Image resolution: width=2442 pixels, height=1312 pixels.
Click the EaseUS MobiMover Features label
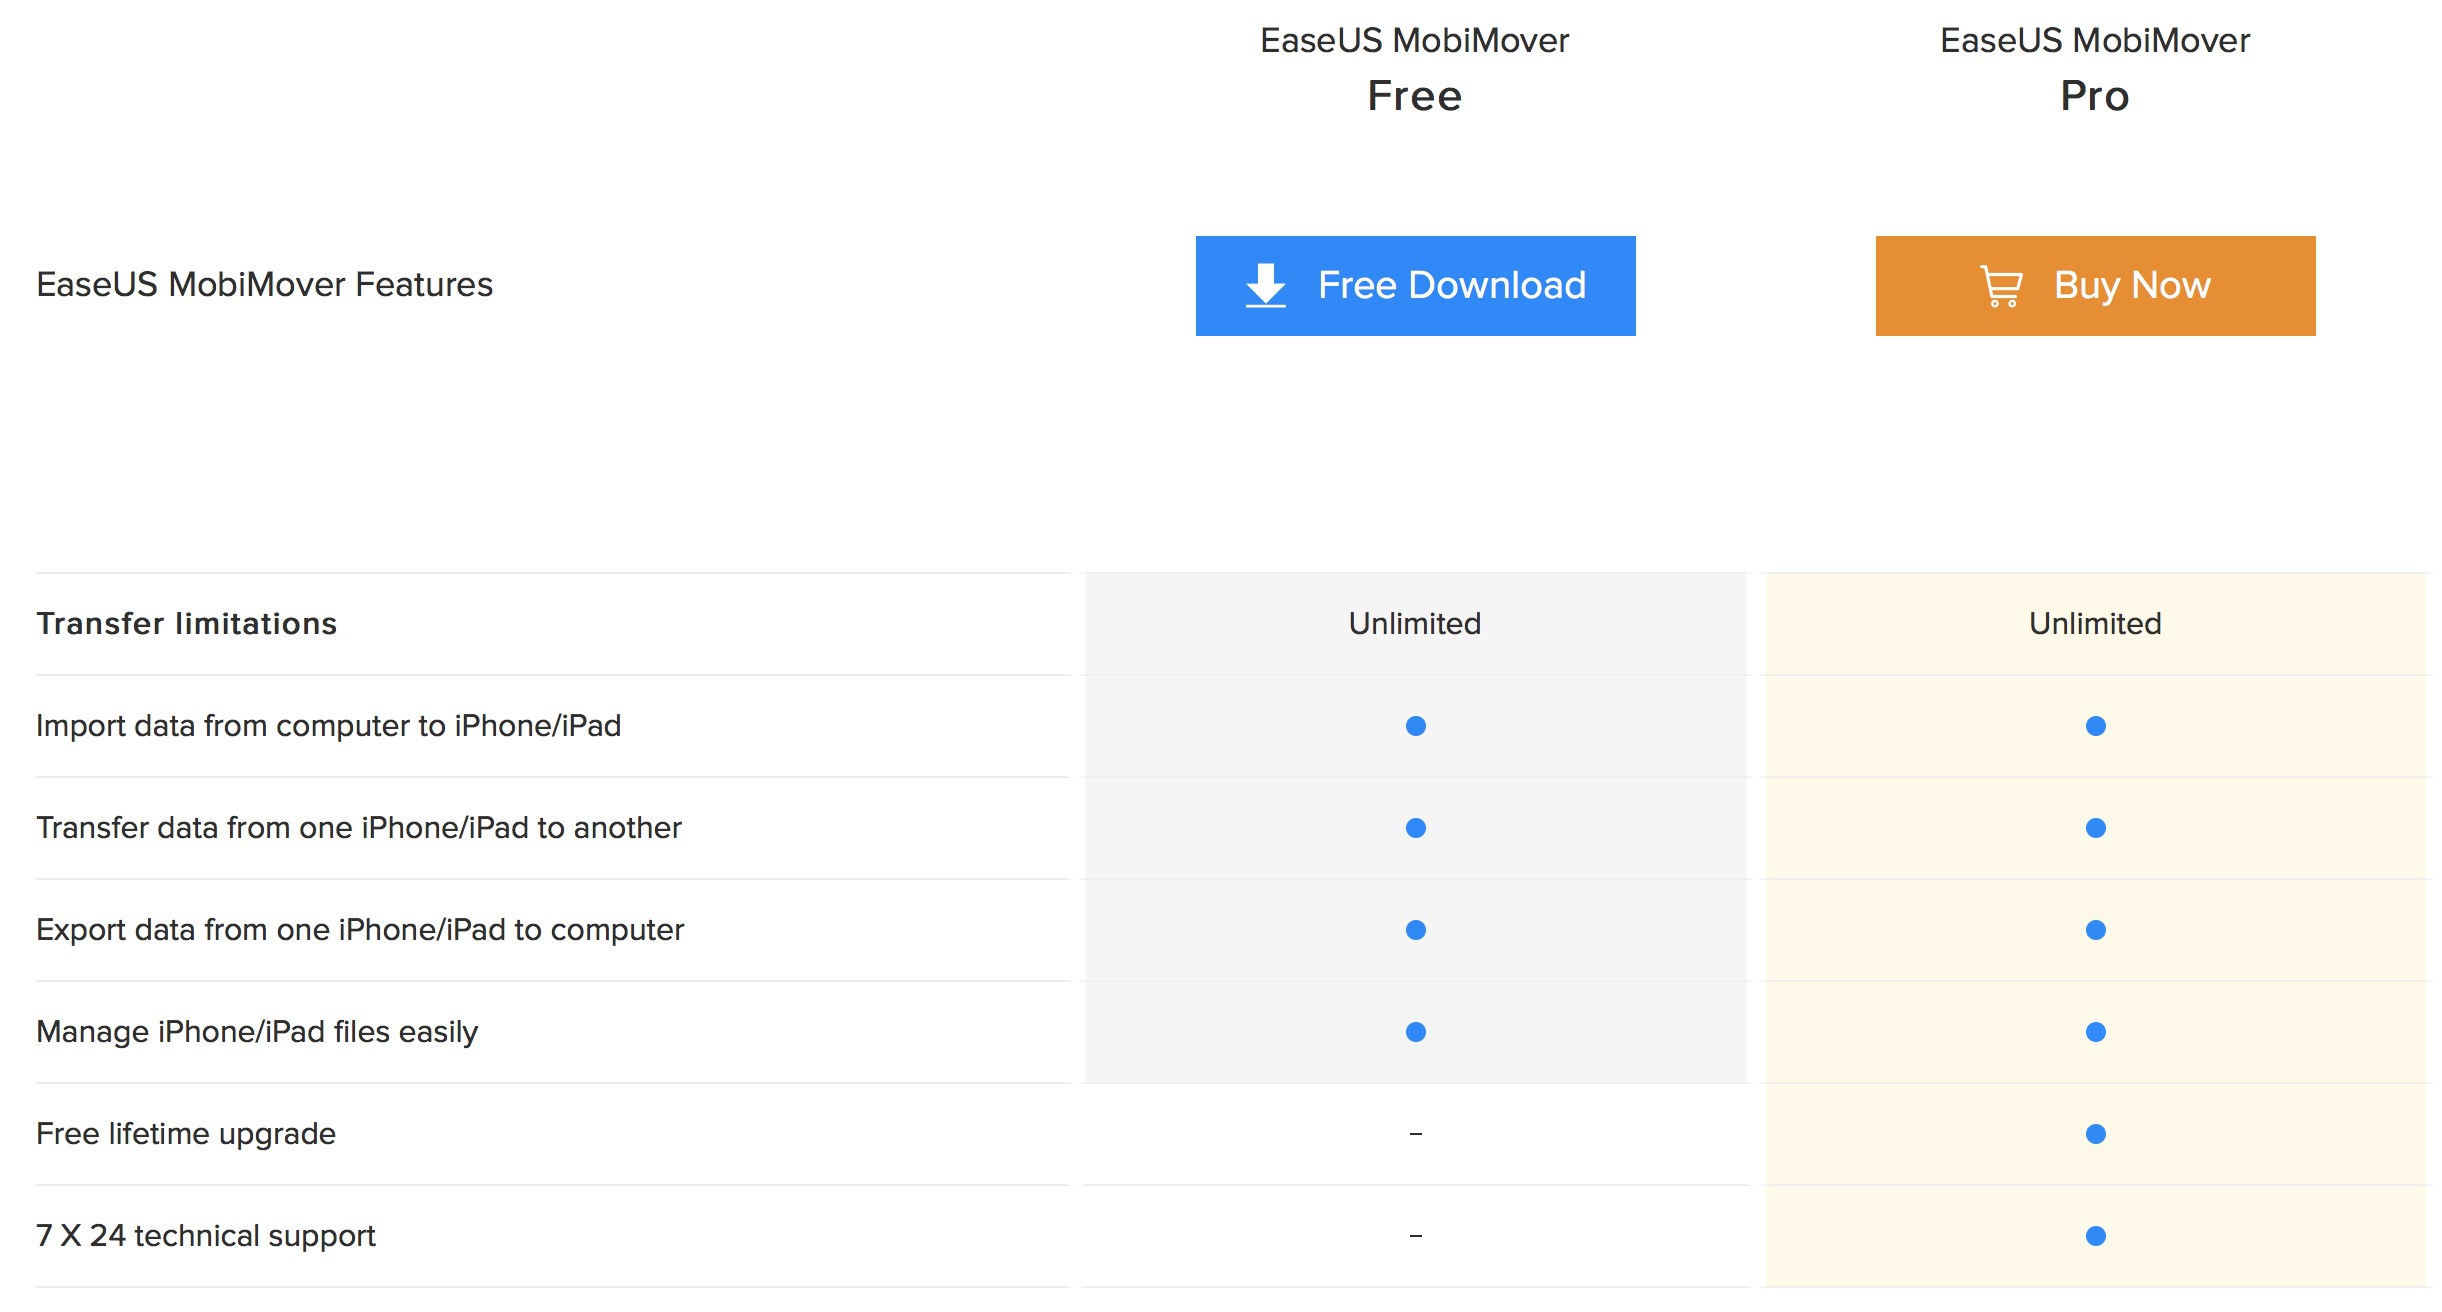(x=264, y=285)
